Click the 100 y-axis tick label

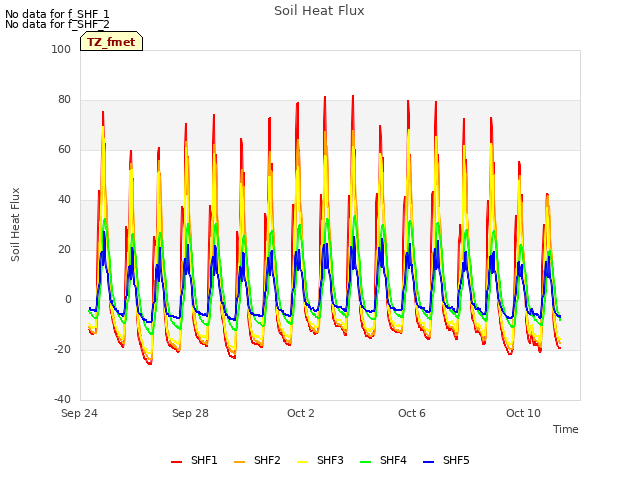(x=61, y=49)
